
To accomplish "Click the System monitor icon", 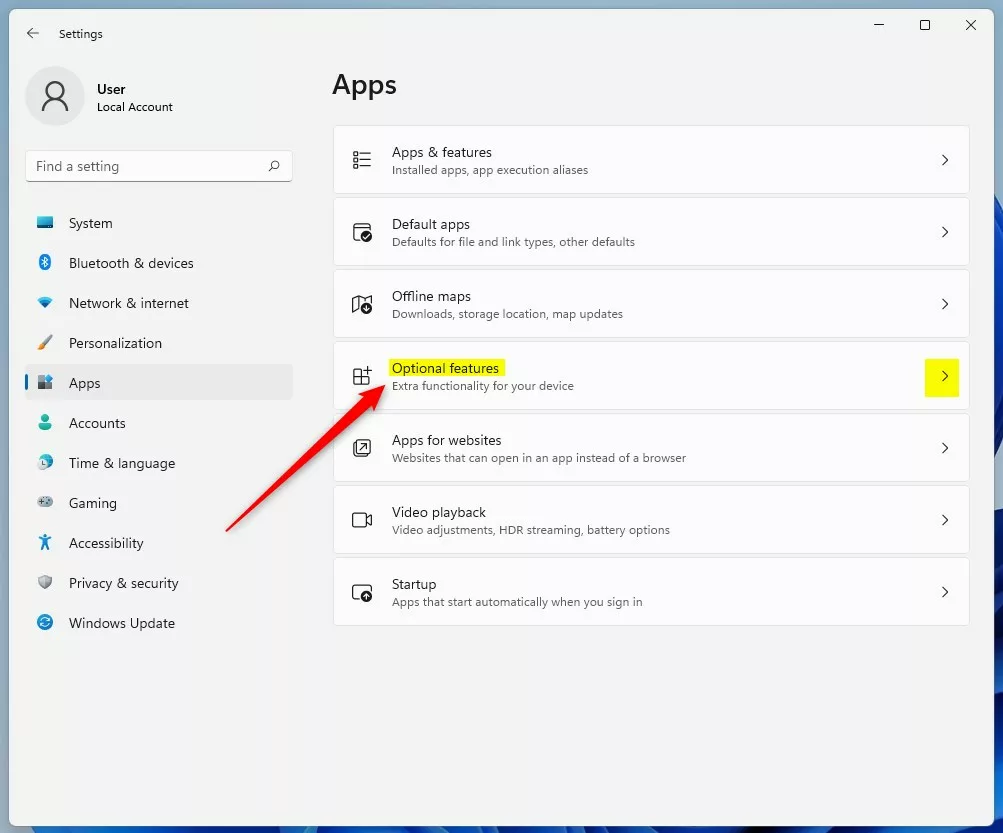I will [45, 223].
